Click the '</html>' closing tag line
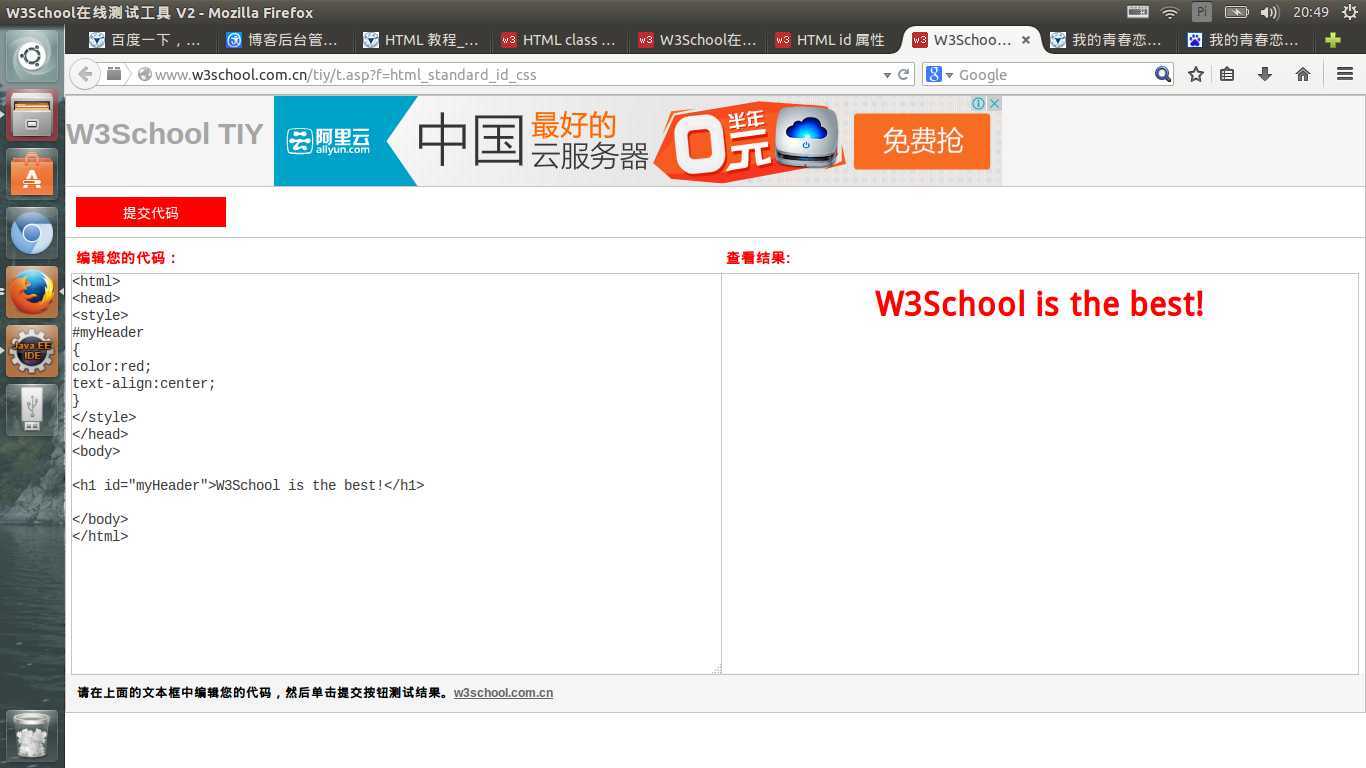This screenshot has width=1366, height=768. (x=100, y=536)
